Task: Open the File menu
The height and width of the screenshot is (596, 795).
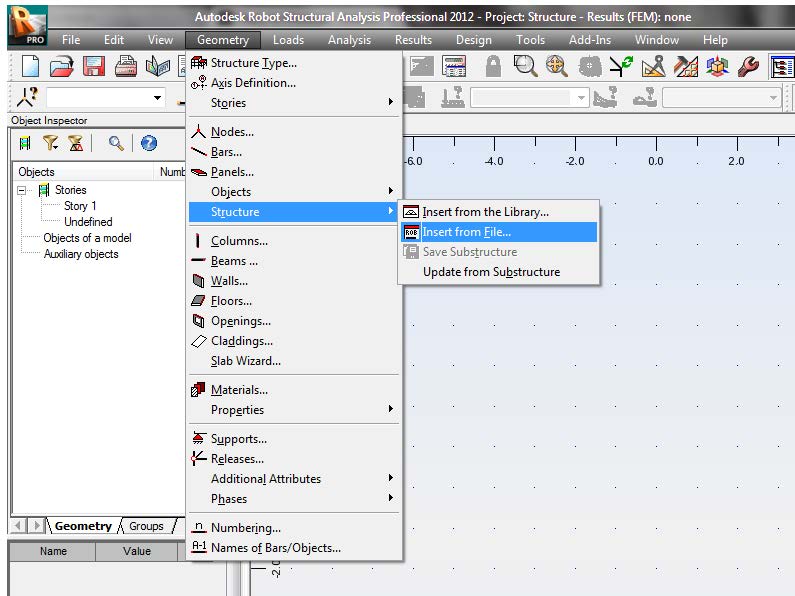Action: point(71,40)
